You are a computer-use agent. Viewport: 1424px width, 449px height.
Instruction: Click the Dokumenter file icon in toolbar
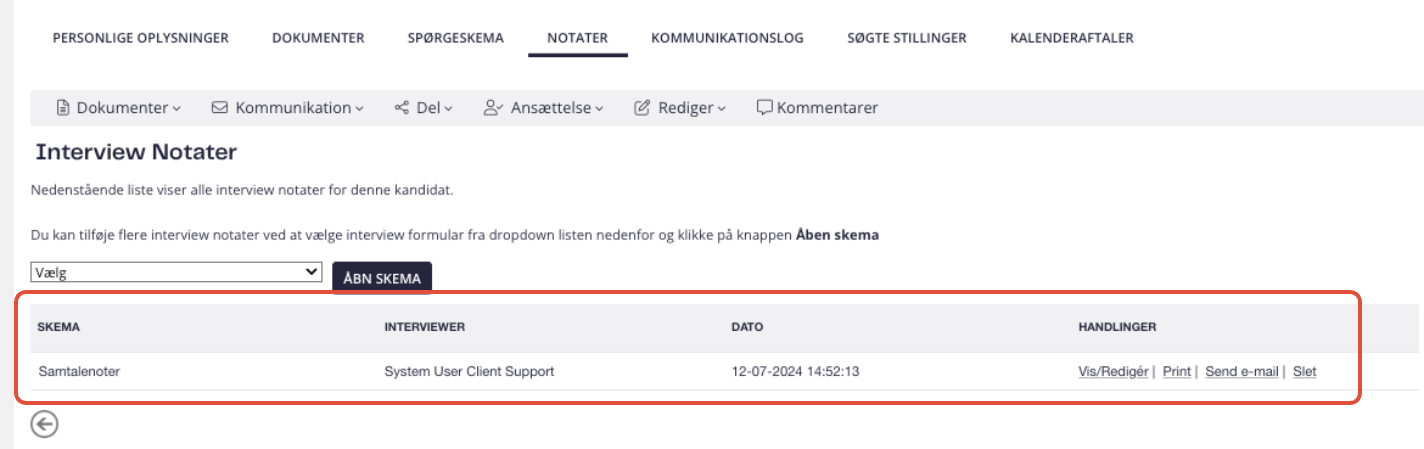pyautogui.click(x=63, y=108)
